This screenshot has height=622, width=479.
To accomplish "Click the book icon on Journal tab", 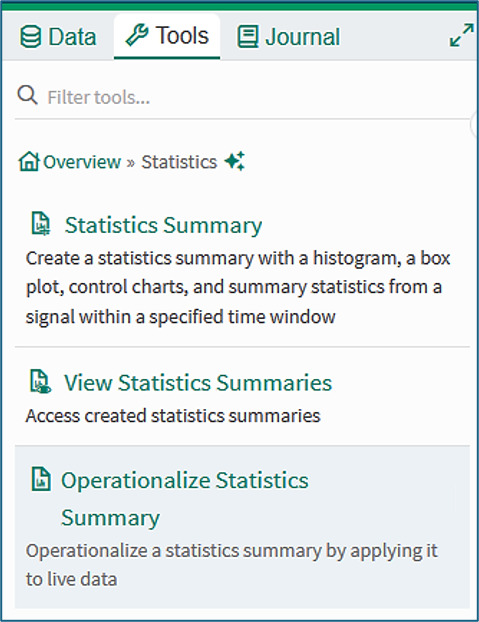I will pyautogui.click(x=248, y=37).
